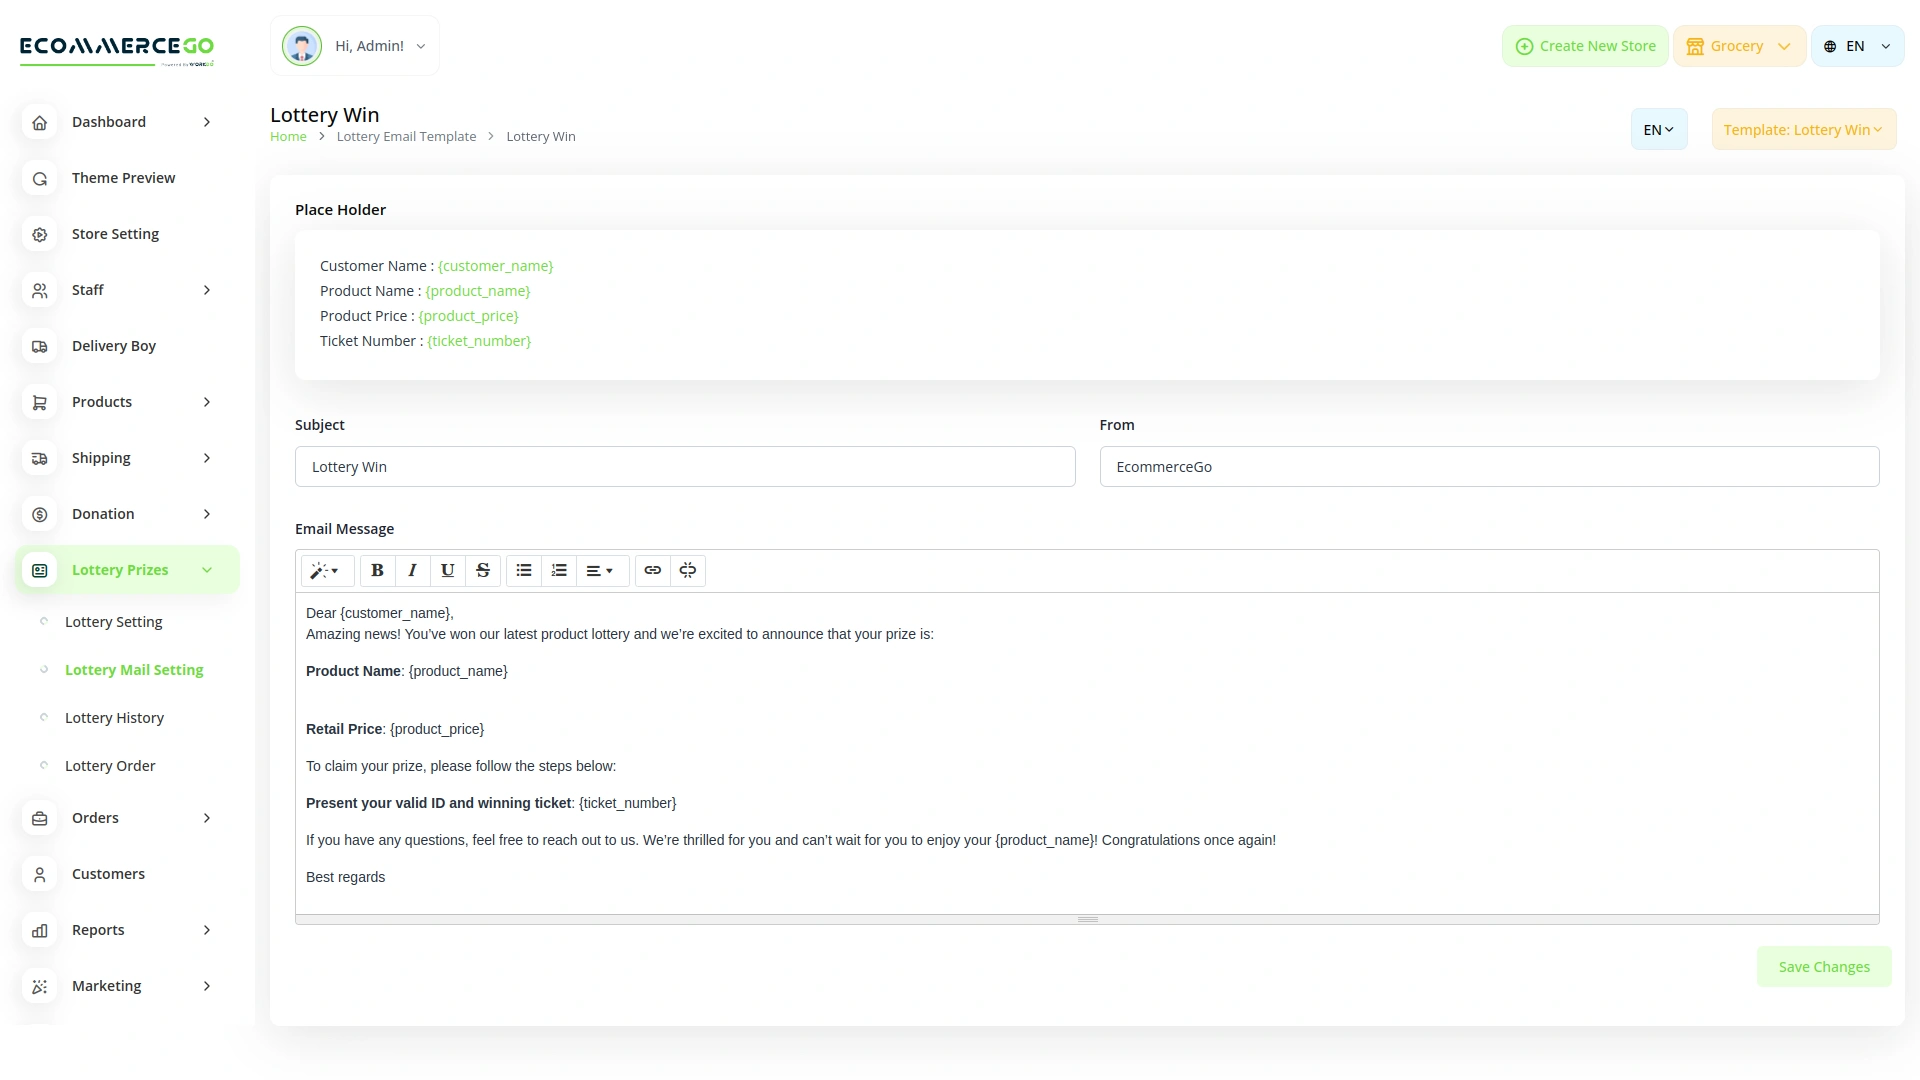Toggle bold formatting in editor toolbar
Viewport: 1920px width, 1080px height.
377,570
